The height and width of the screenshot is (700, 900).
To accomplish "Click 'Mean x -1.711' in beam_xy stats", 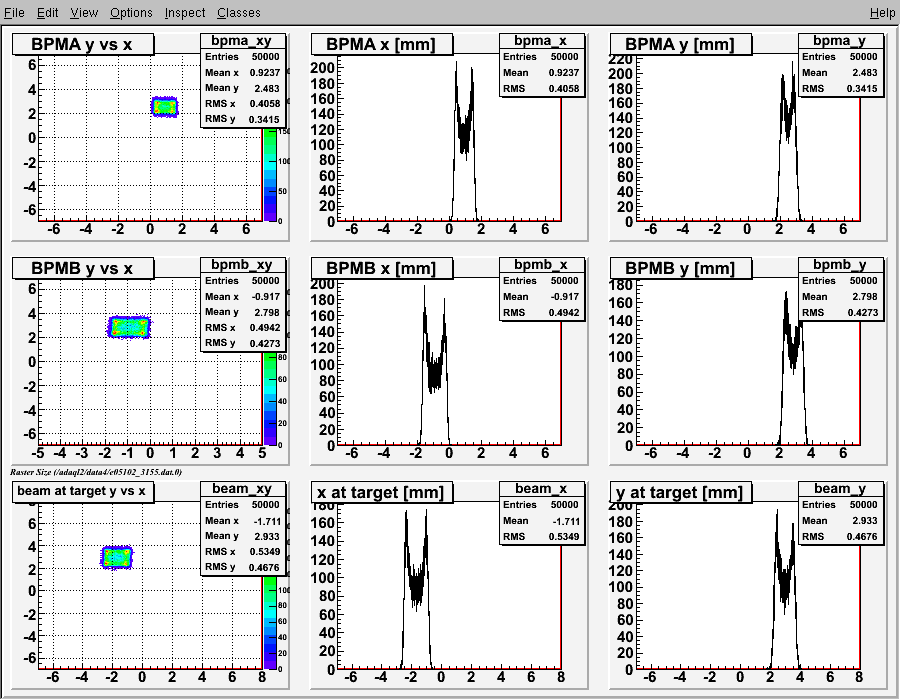I will [242, 521].
